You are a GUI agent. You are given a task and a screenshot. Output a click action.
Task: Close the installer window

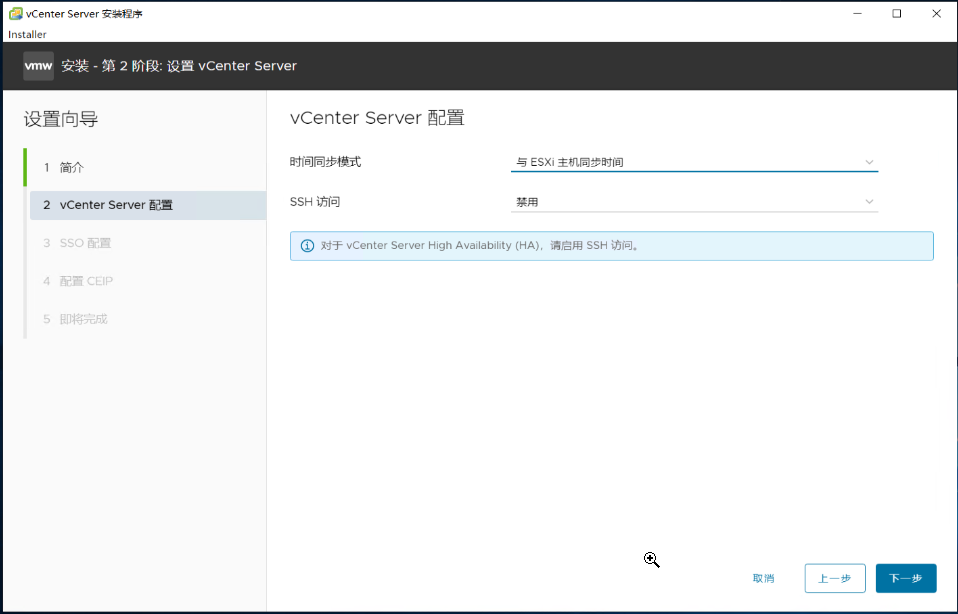936,13
